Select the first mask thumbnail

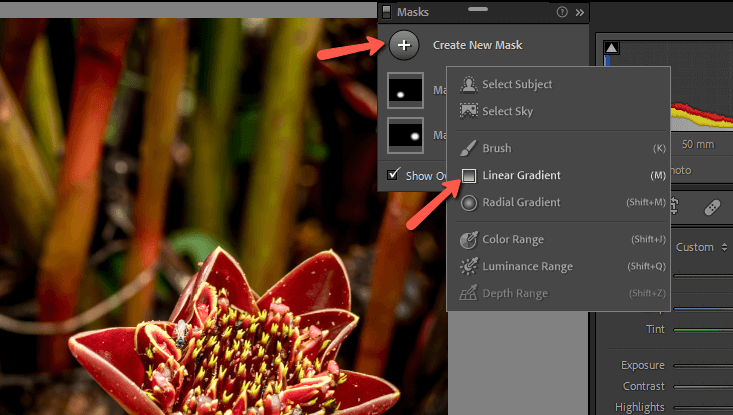point(405,91)
